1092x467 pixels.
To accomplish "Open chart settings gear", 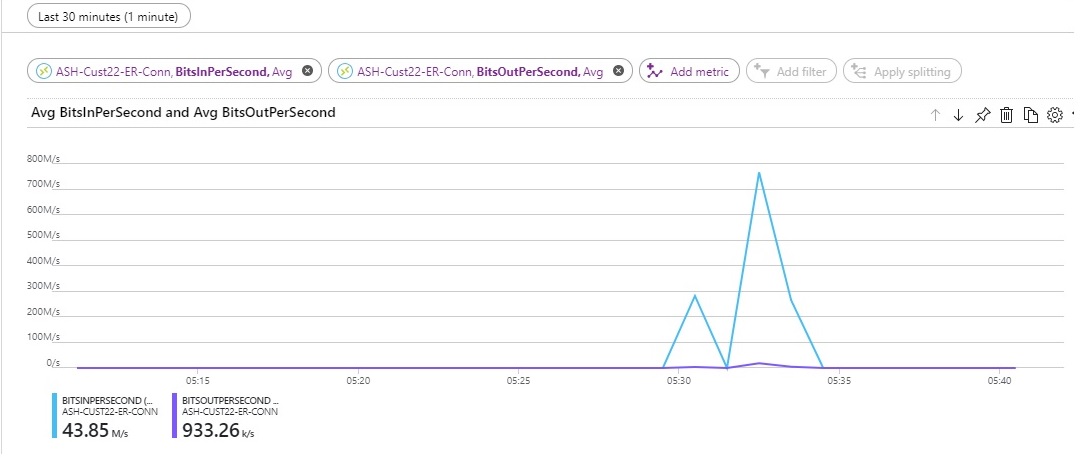I will coord(1054,115).
